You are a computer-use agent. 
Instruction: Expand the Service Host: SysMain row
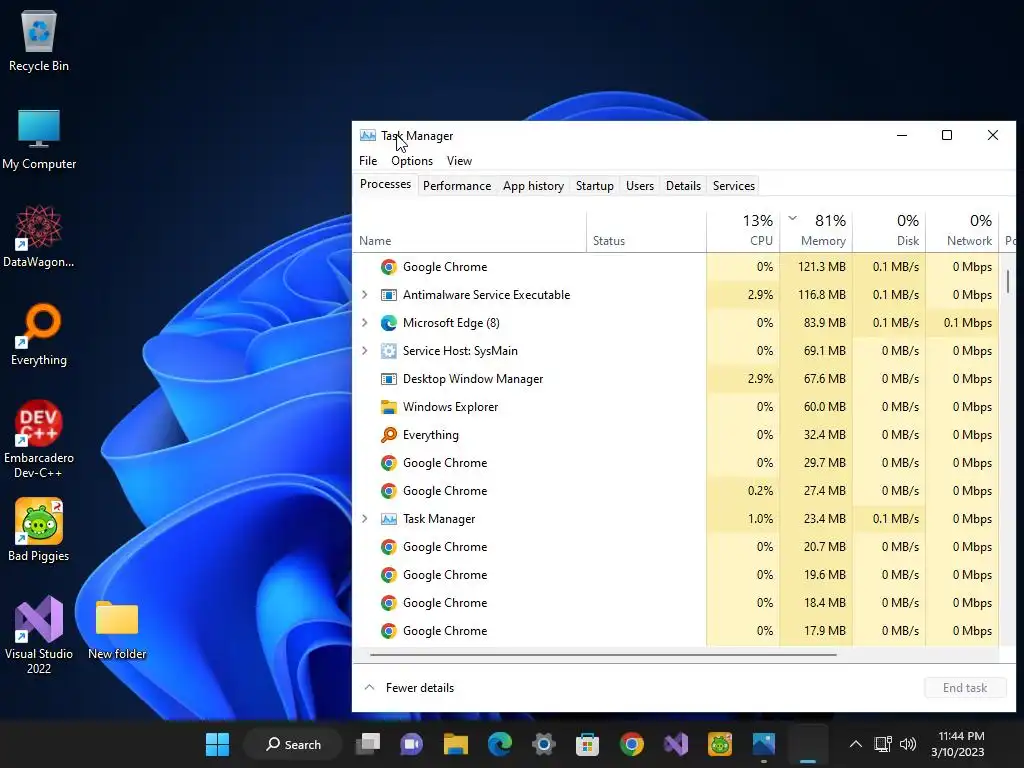[x=365, y=351]
